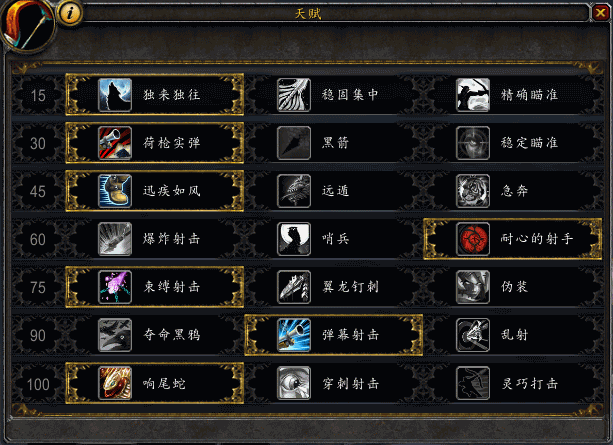Click the 独来独往 wolf talent icon
Image resolution: width=613 pixels, height=445 pixels.
(x=115, y=95)
